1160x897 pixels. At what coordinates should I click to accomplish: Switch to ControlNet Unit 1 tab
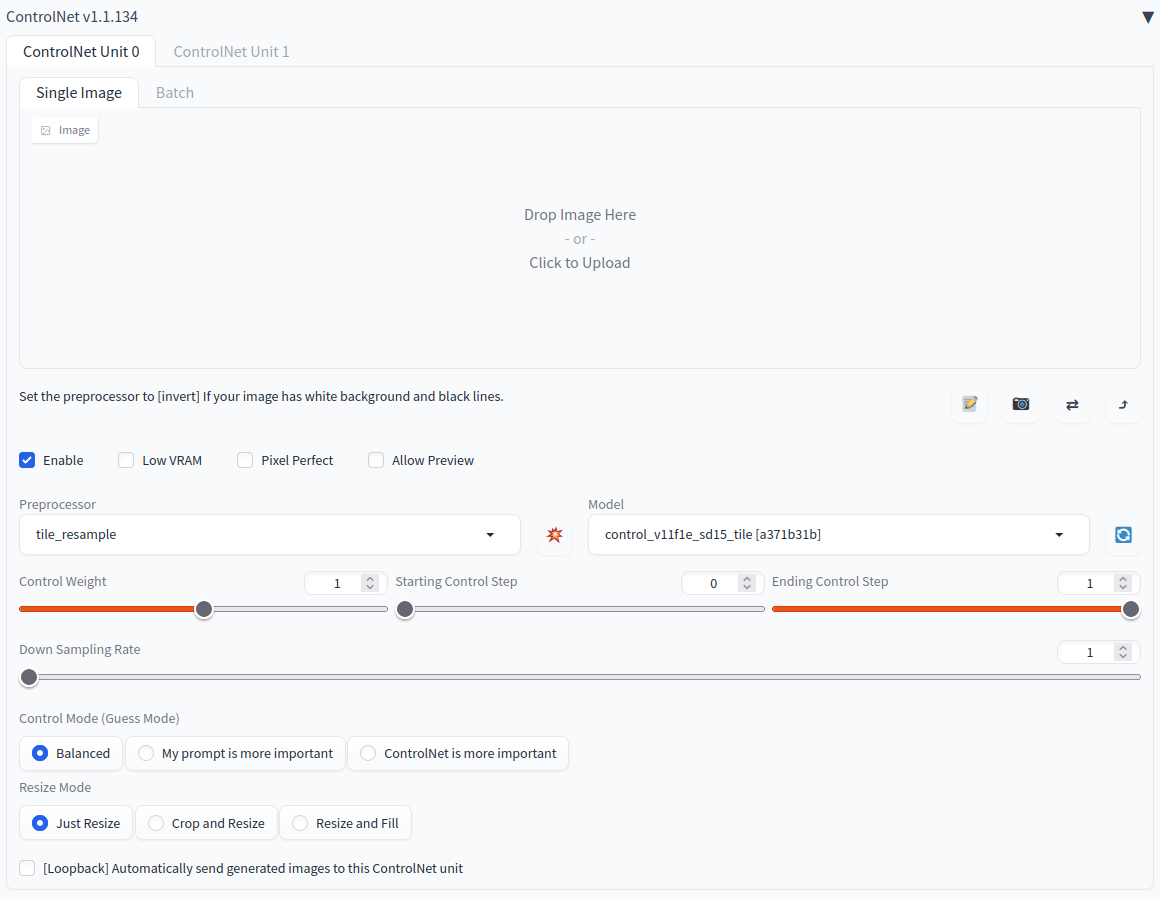click(x=231, y=51)
